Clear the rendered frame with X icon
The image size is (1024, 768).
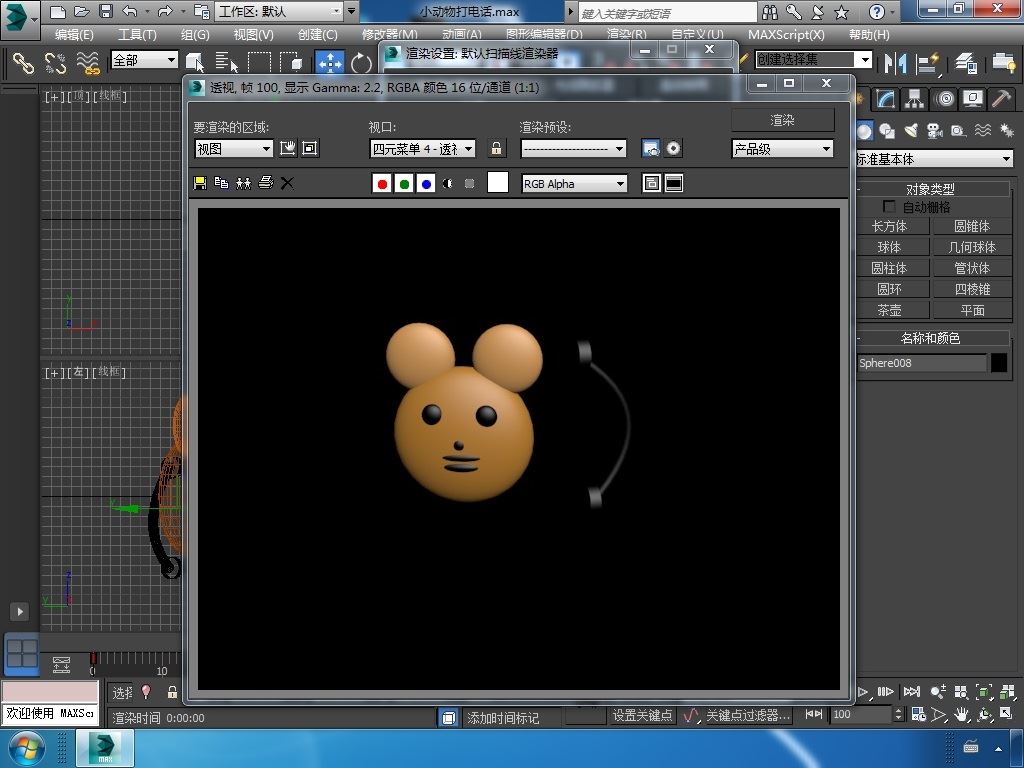[x=287, y=184]
